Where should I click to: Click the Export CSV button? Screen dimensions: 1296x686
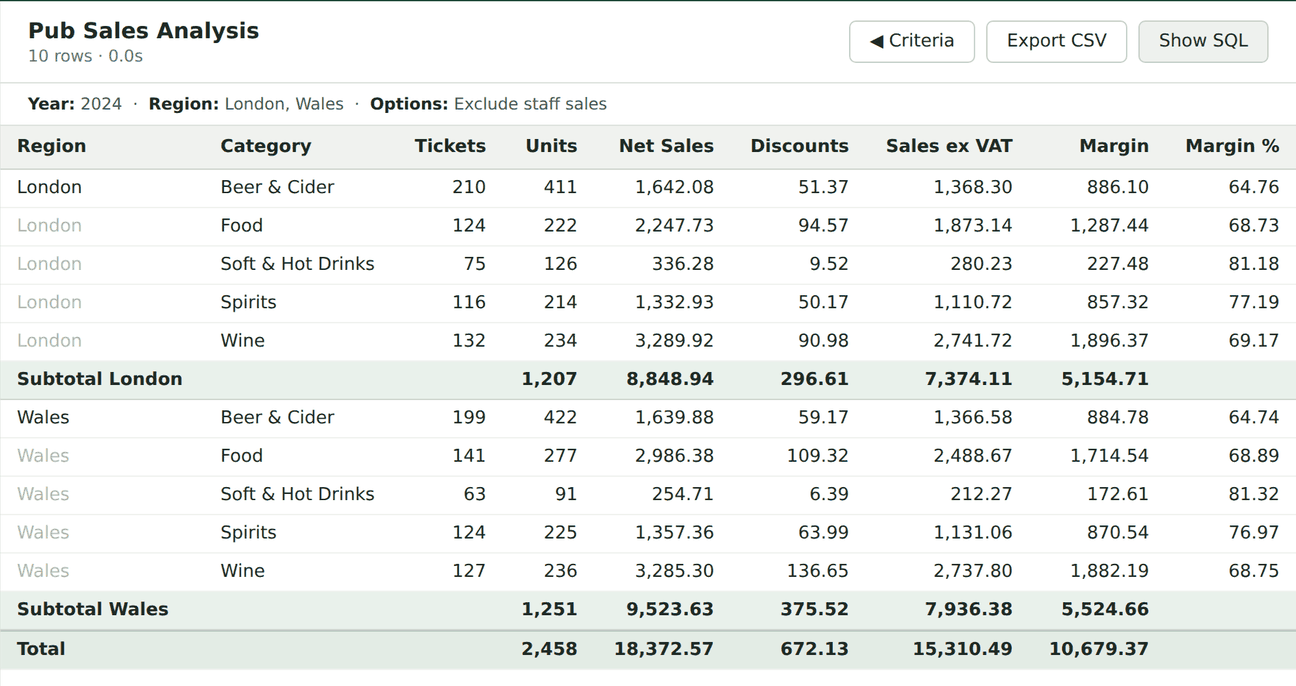[x=1056, y=41]
